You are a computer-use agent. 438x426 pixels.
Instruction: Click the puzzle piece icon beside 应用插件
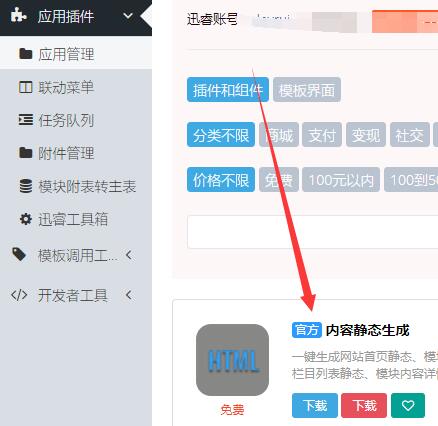click(18, 15)
